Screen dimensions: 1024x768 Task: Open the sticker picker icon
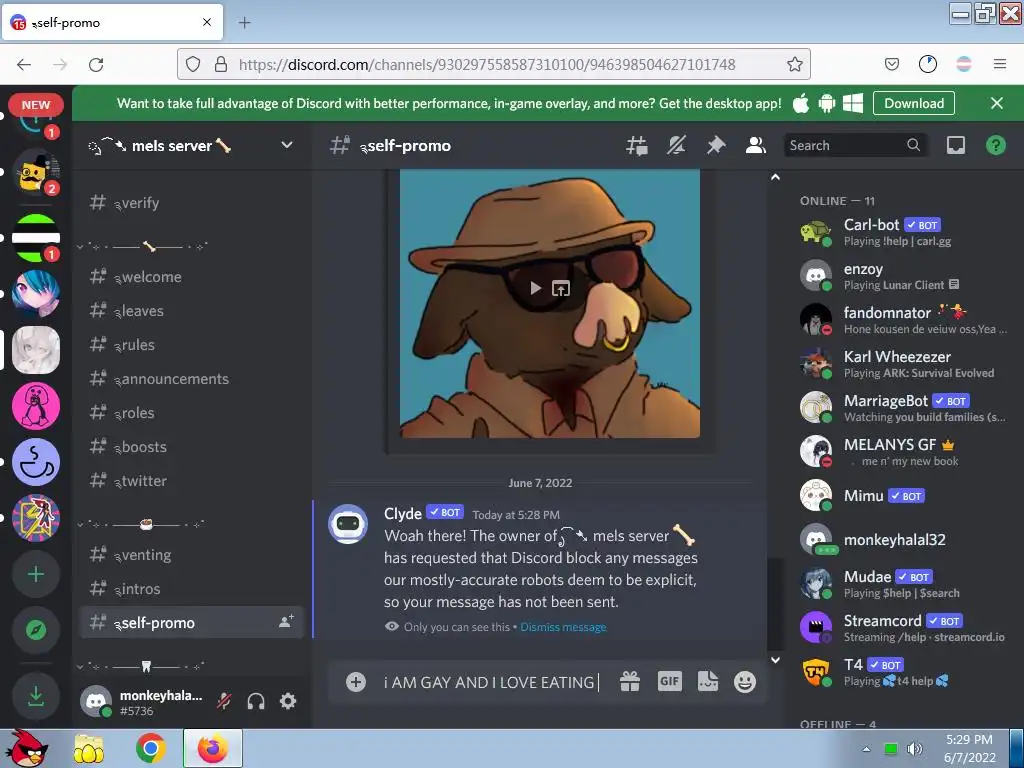(708, 682)
